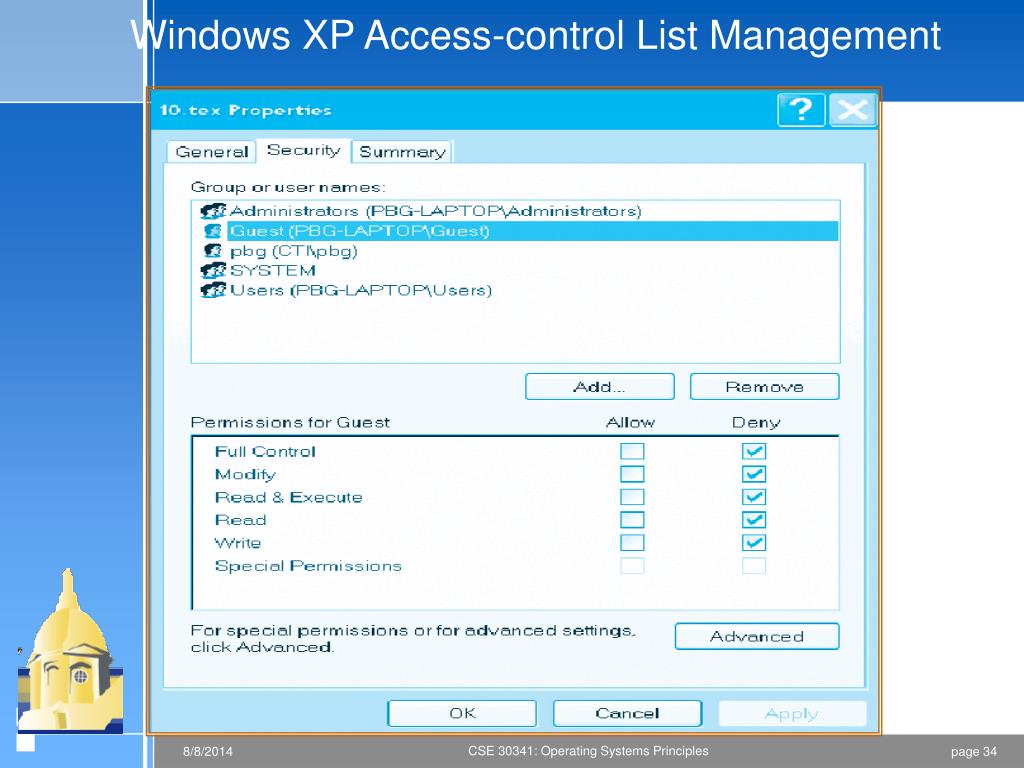Click the pbg user icon
Image resolution: width=1024 pixels, height=768 pixels.
[213, 251]
